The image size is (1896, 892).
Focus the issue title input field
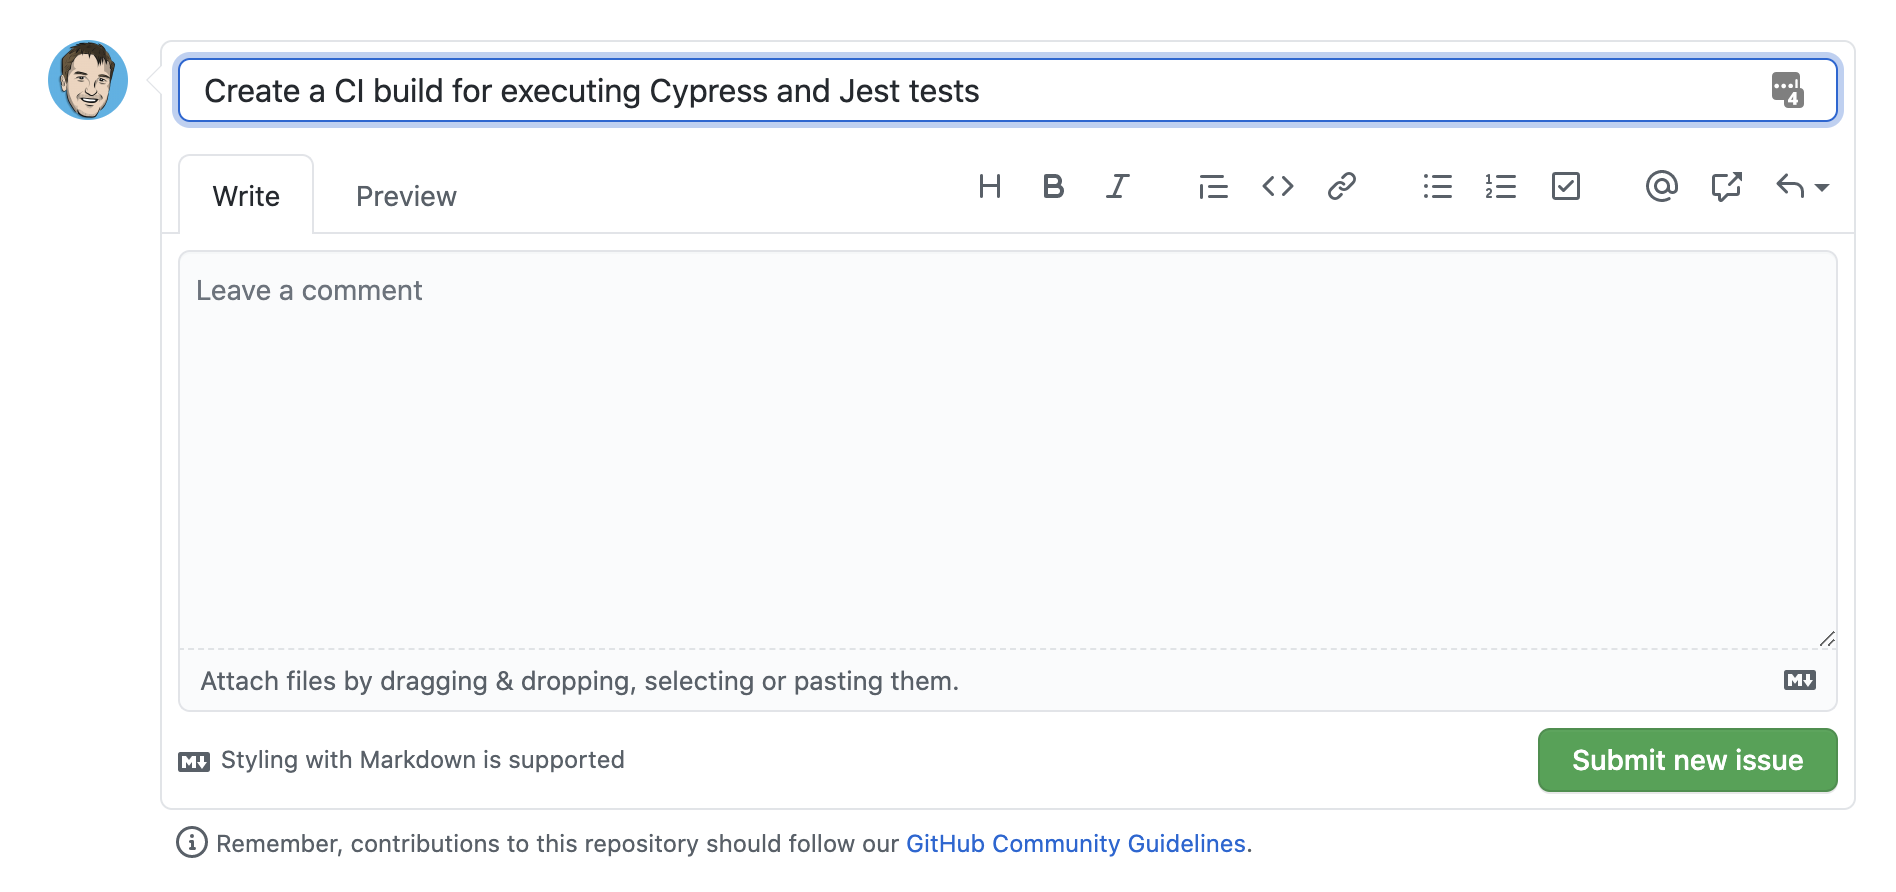(x=1008, y=90)
